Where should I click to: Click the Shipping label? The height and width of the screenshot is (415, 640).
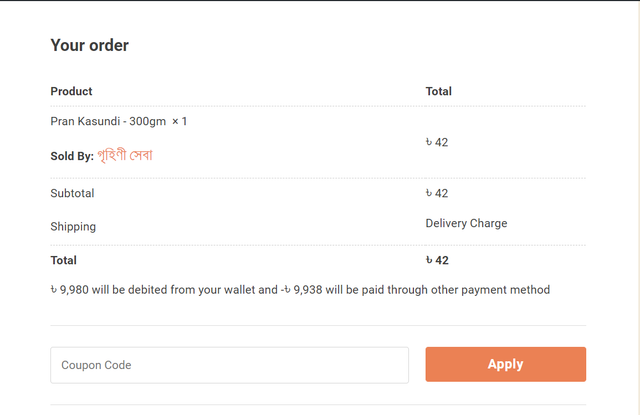[x=73, y=226]
